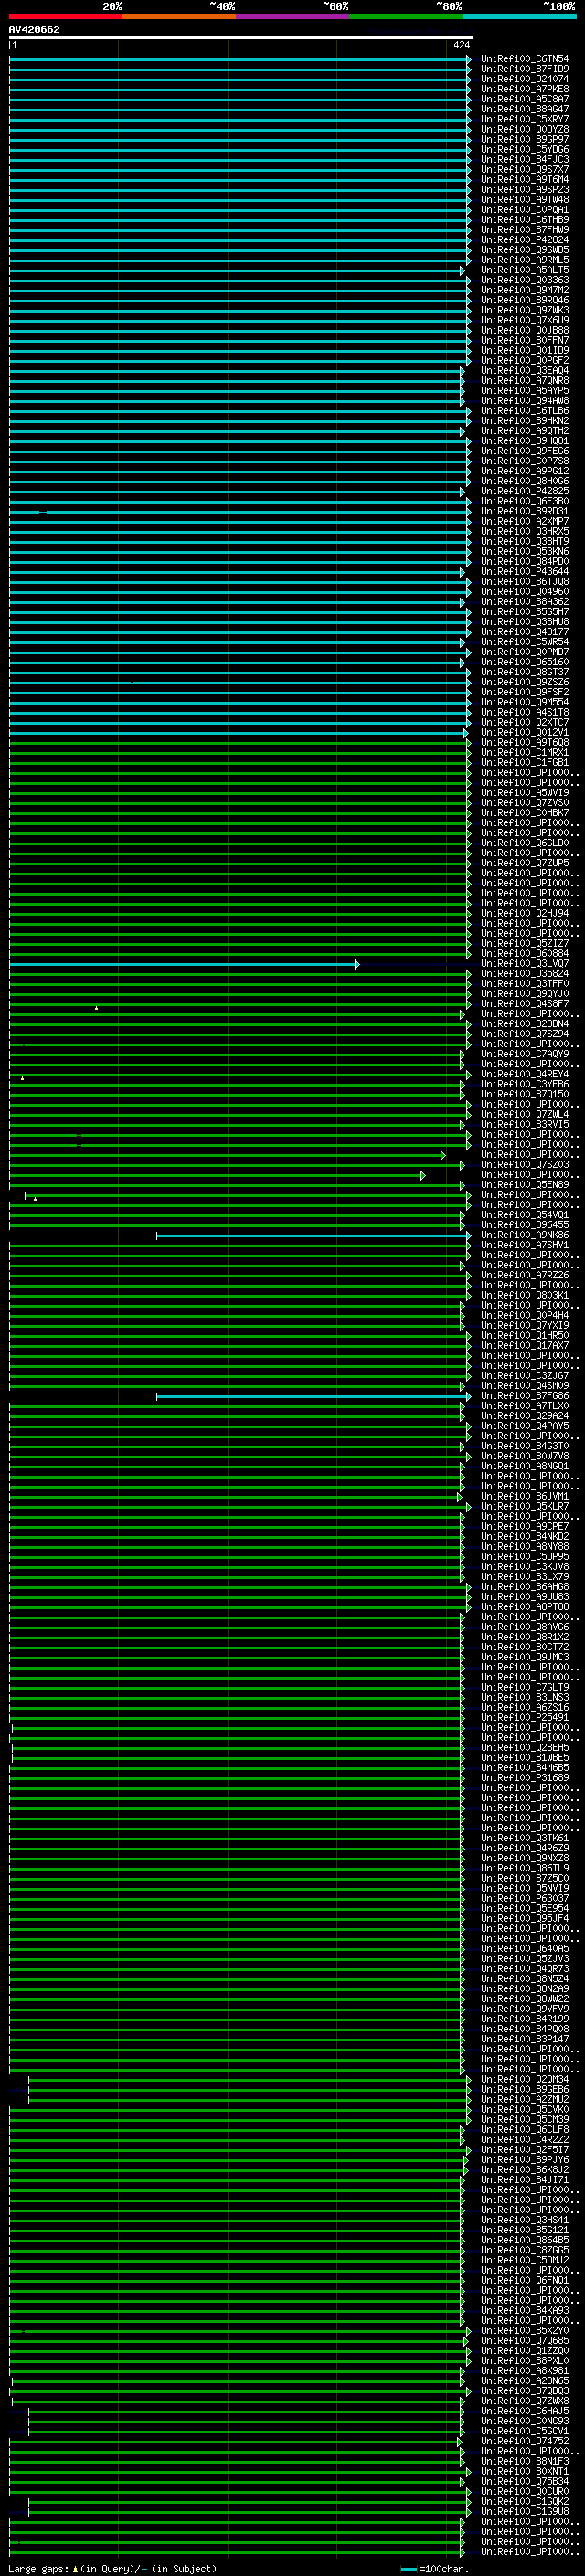Select the UniRef100_O60884 label

point(525,953)
